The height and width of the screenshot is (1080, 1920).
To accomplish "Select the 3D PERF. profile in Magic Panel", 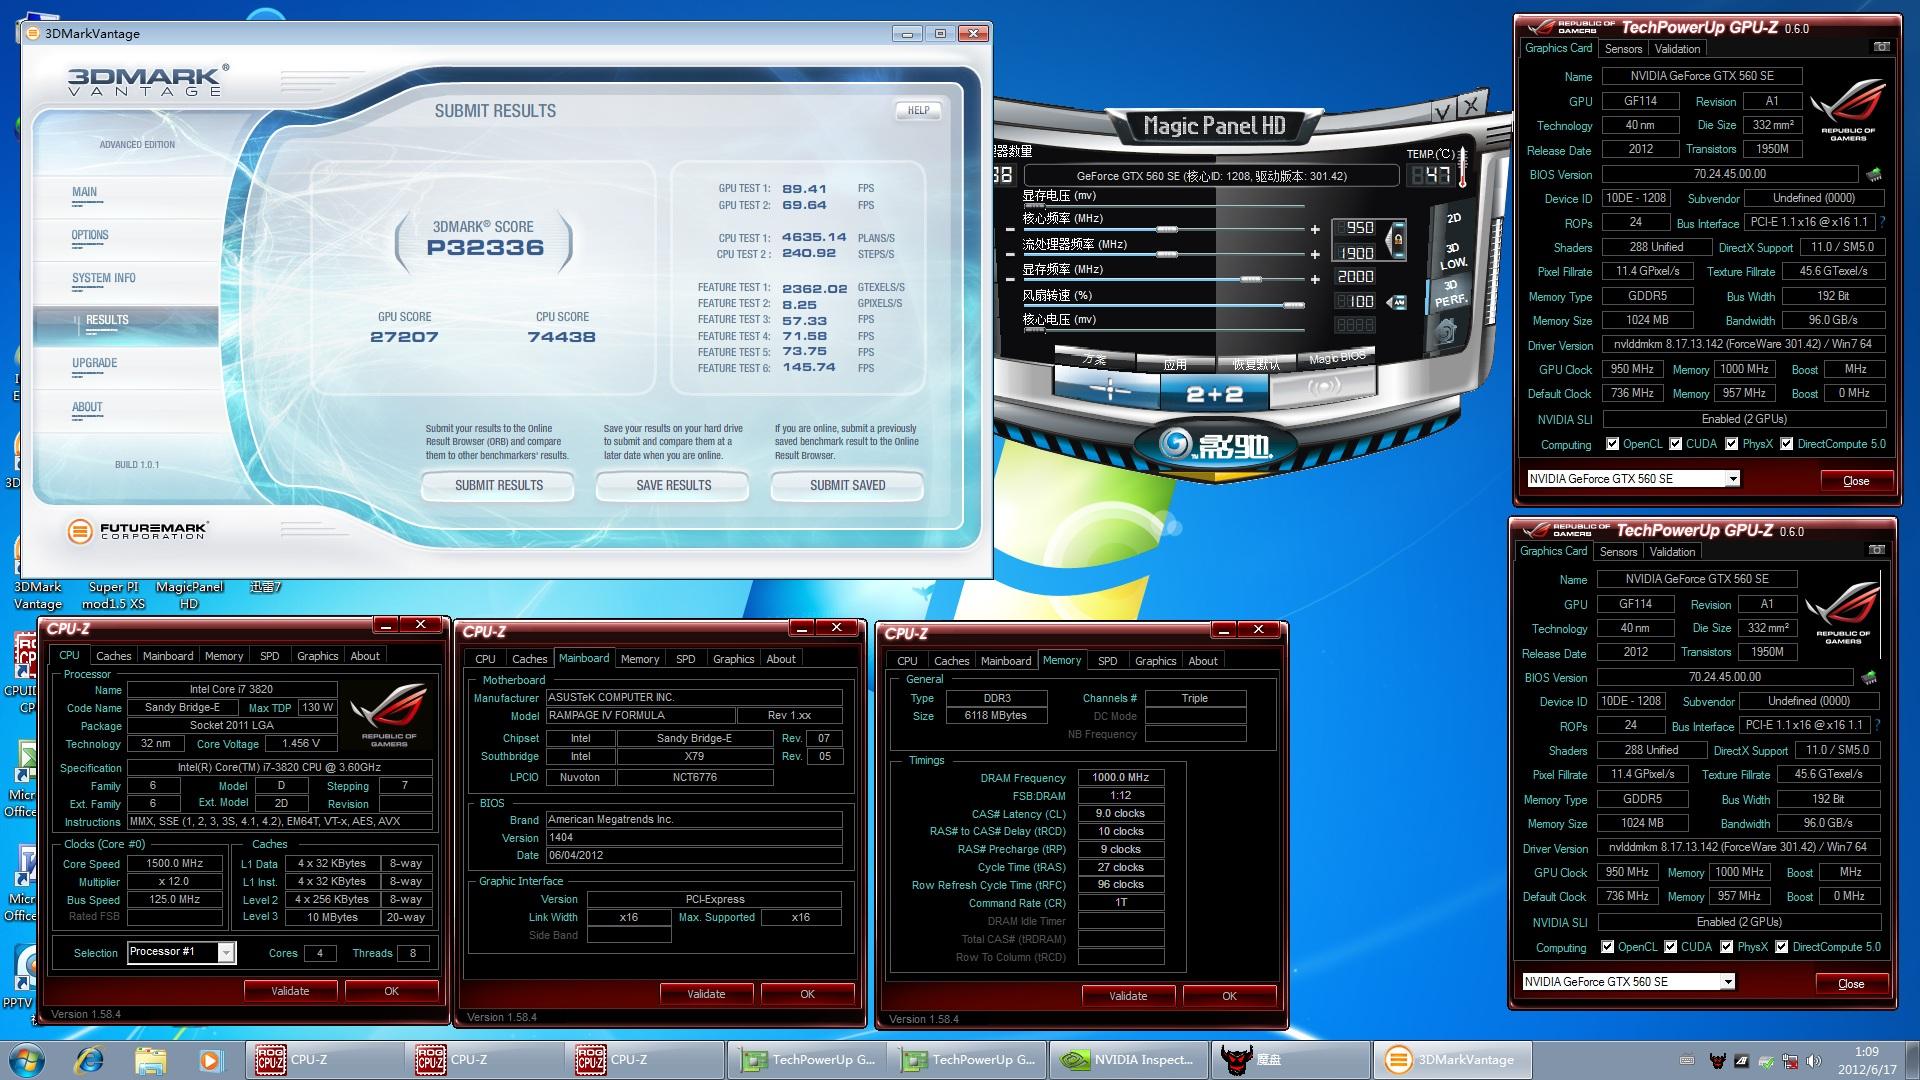I will coord(1450,293).
